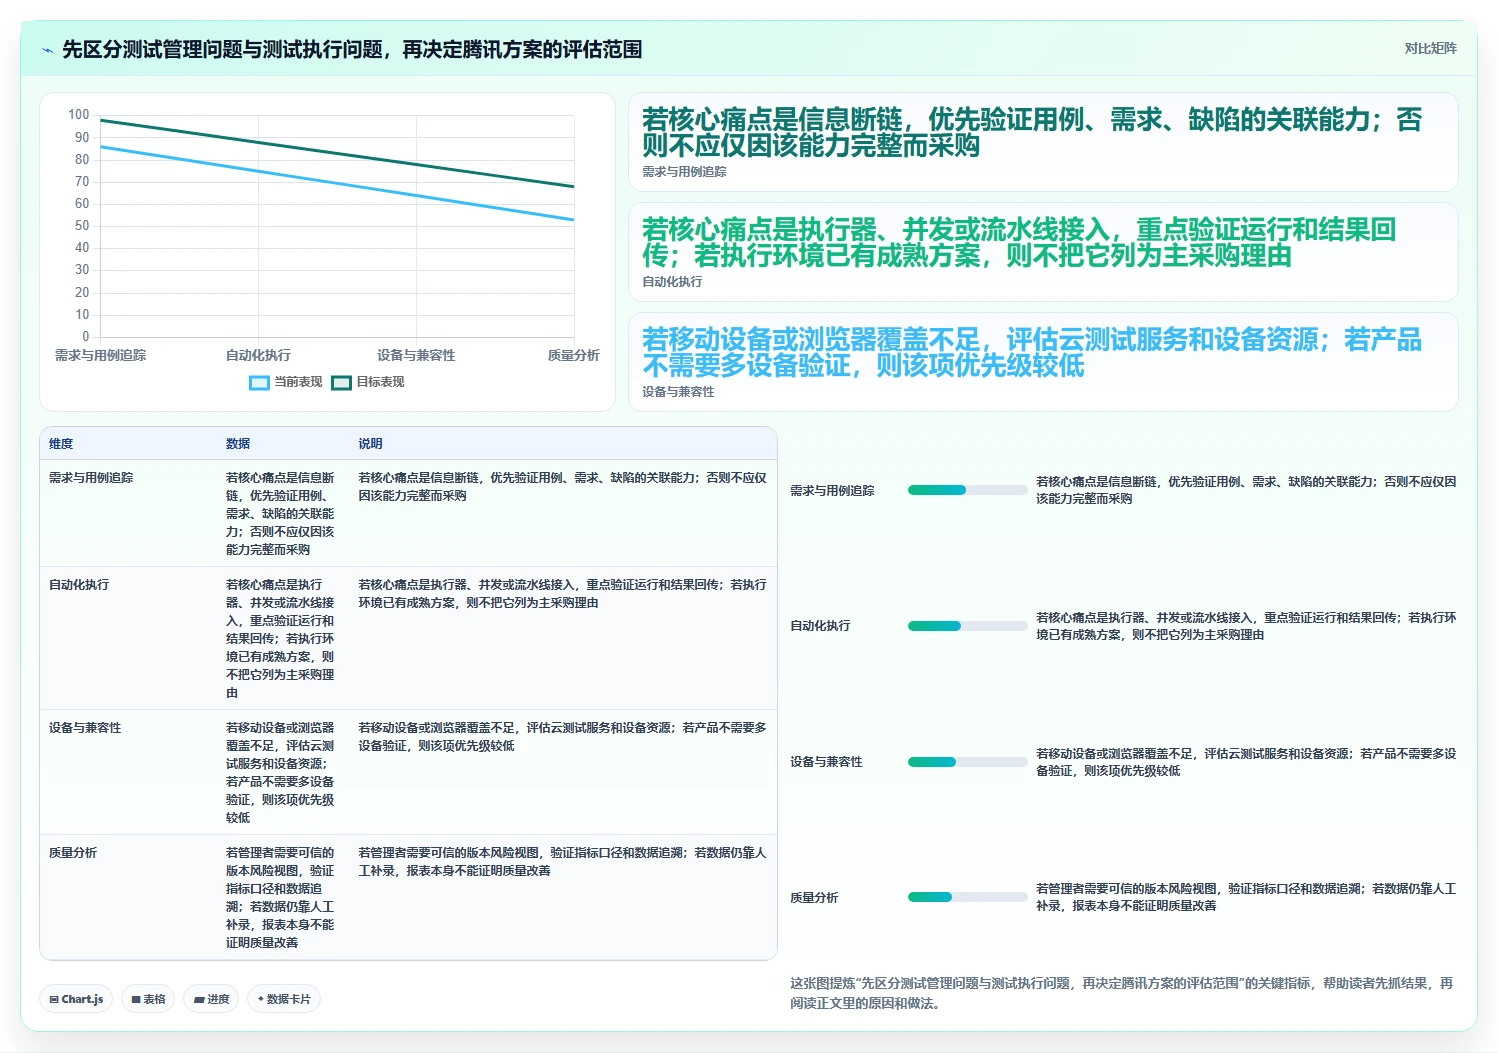1498x1053 pixels.
Task: Click the Chart.js tag button
Action: [x=76, y=999]
